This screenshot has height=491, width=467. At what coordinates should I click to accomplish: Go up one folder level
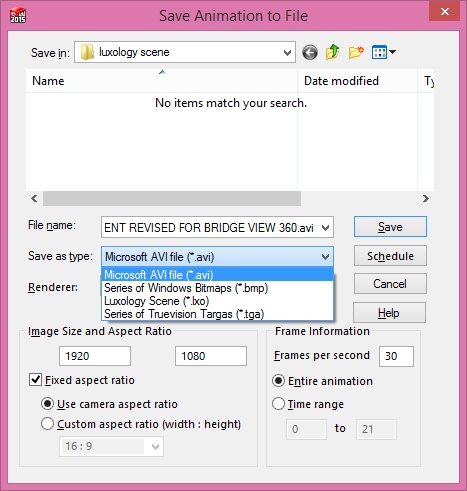tap(332, 52)
